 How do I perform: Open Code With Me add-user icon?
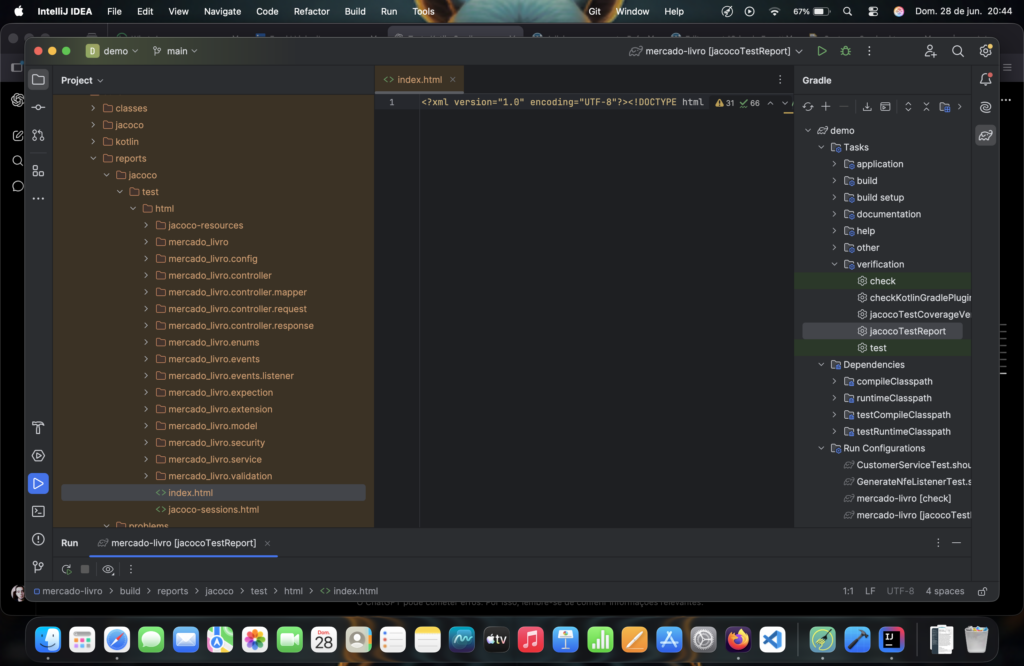click(930, 51)
